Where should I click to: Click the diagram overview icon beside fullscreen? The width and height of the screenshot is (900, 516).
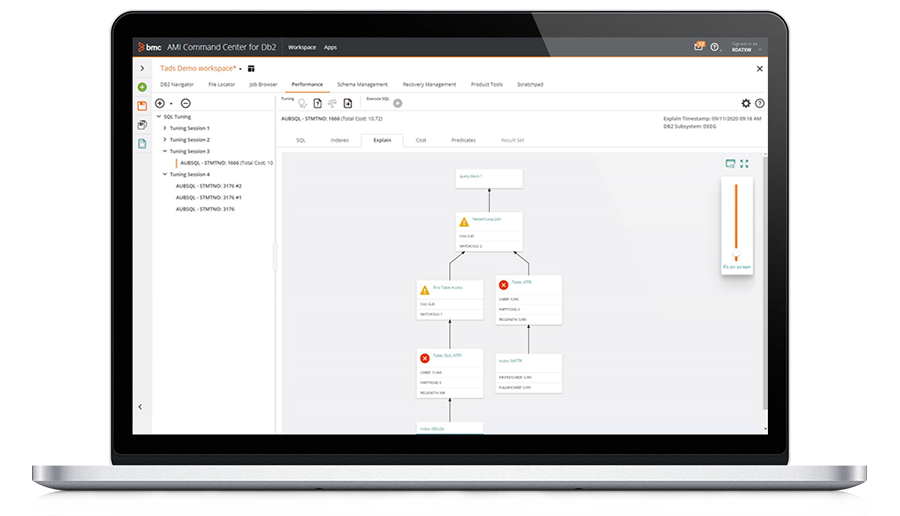(x=730, y=163)
